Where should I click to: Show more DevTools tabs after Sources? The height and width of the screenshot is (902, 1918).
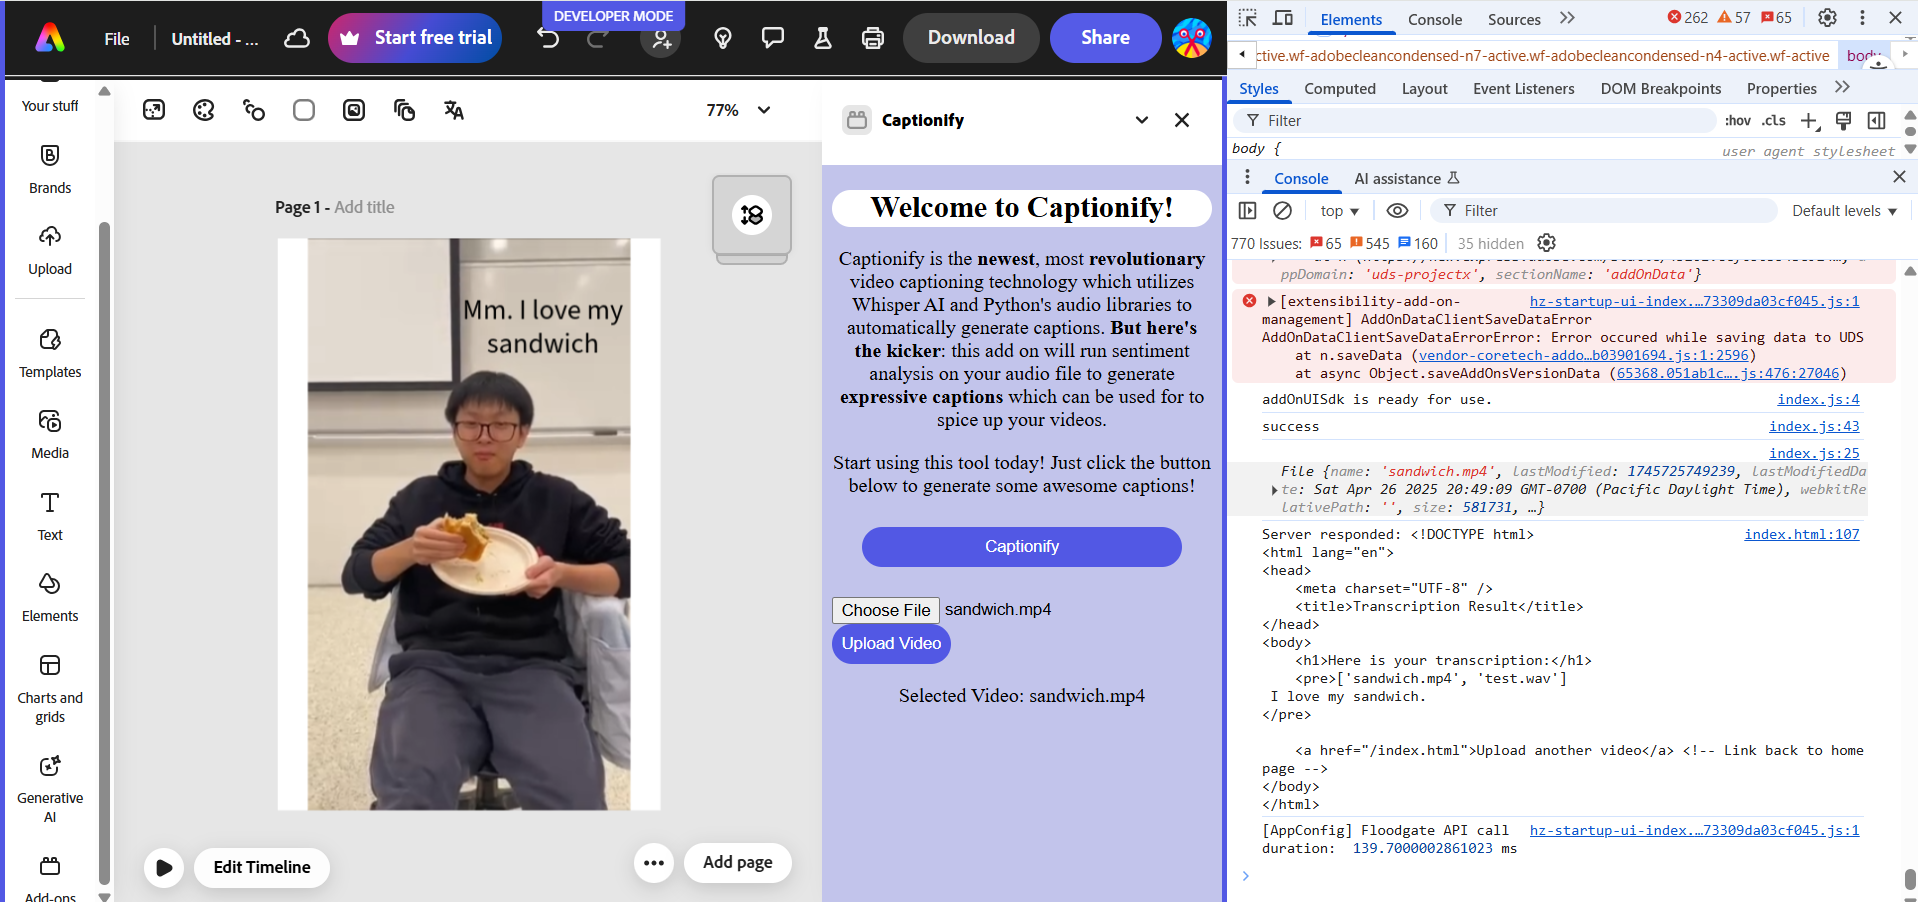(x=1567, y=18)
